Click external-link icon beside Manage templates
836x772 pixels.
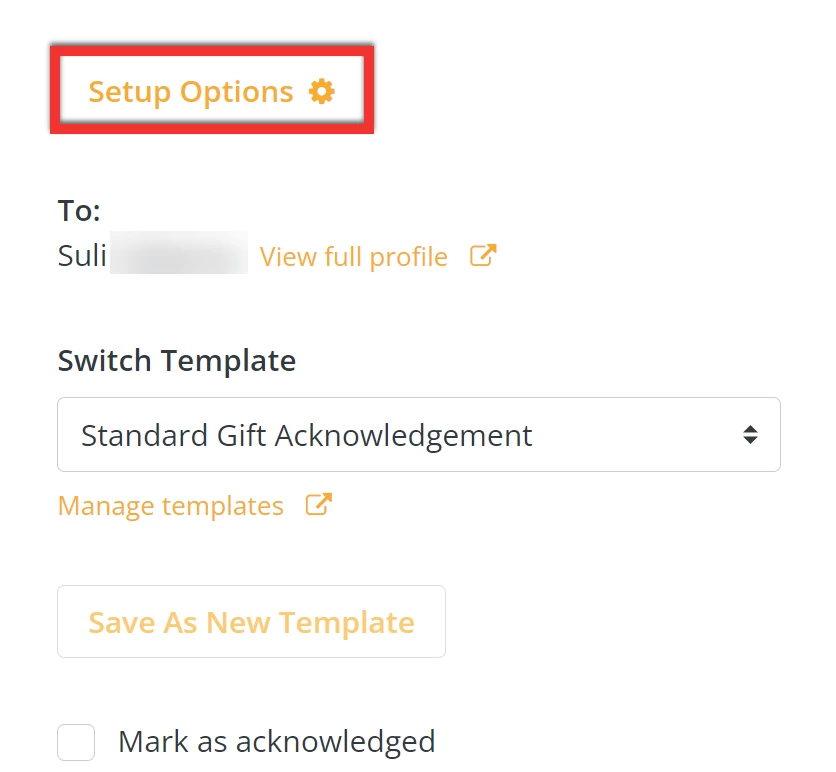[x=318, y=505]
